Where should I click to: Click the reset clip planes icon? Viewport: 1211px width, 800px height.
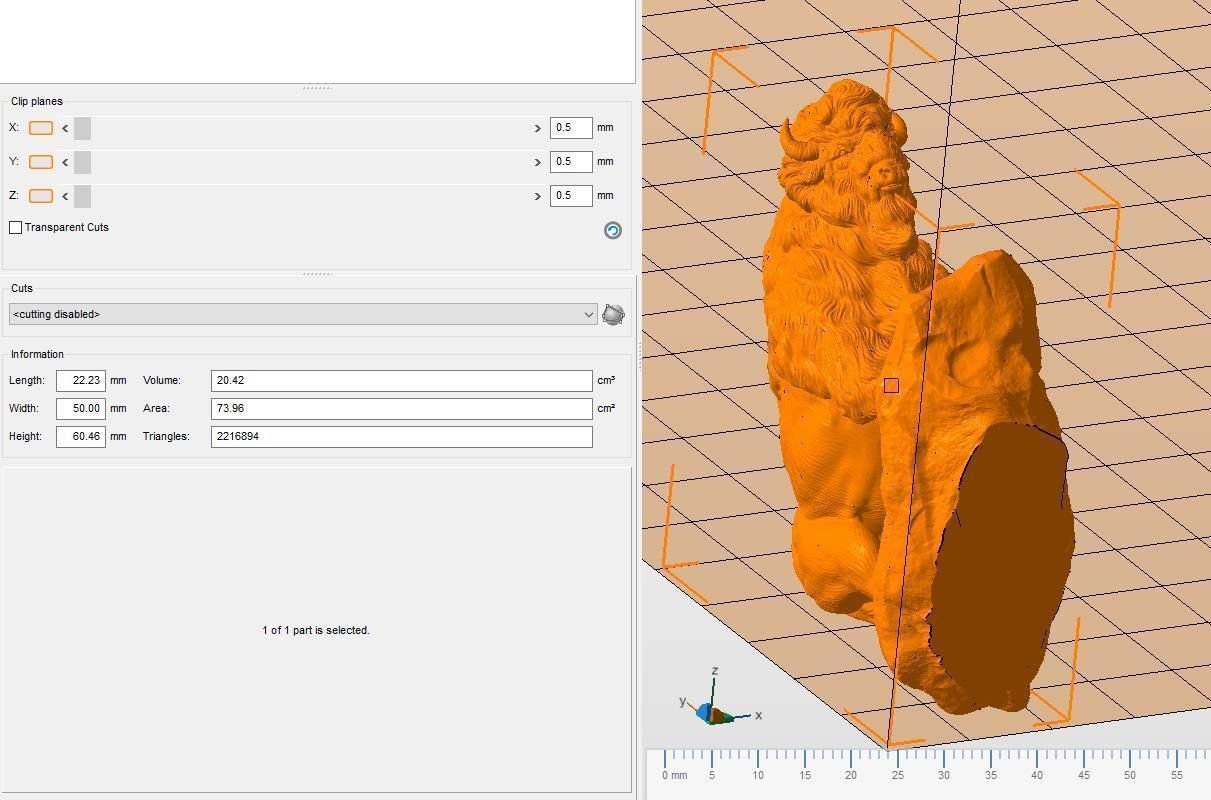[613, 231]
